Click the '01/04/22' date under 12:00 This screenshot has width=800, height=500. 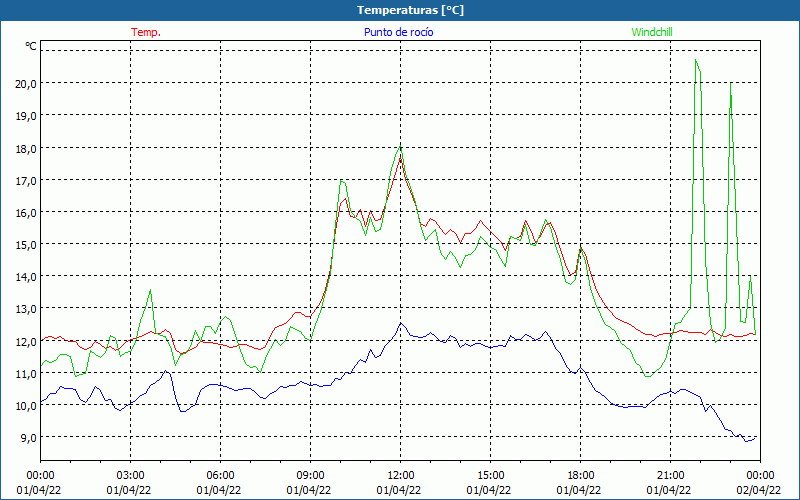[x=399, y=490]
